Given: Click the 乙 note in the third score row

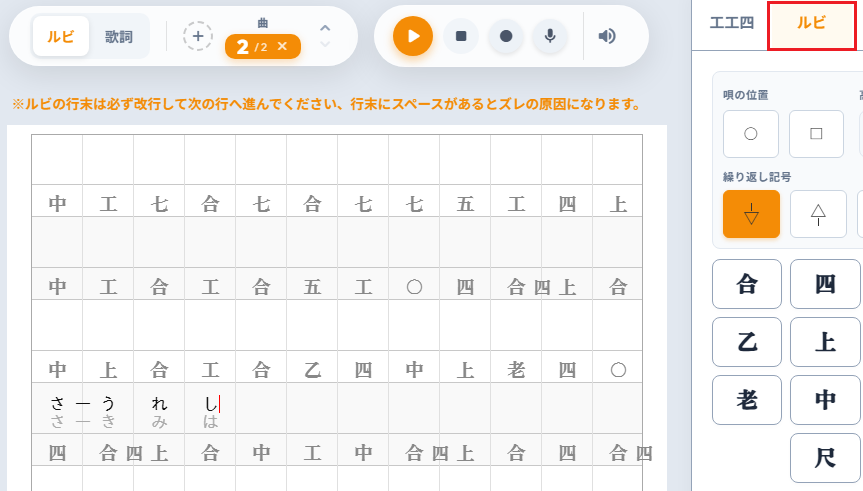Looking at the screenshot, I should 312,370.
